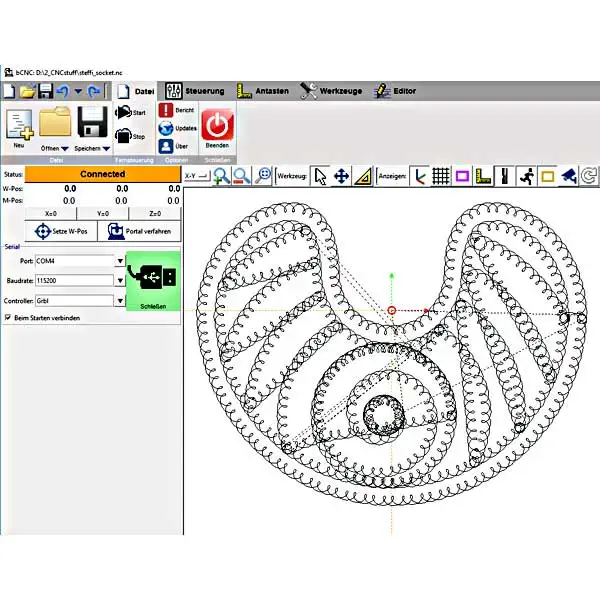Expand the Port COM4 dropdown
Screen dimensions: 600x600
(x=120, y=261)
